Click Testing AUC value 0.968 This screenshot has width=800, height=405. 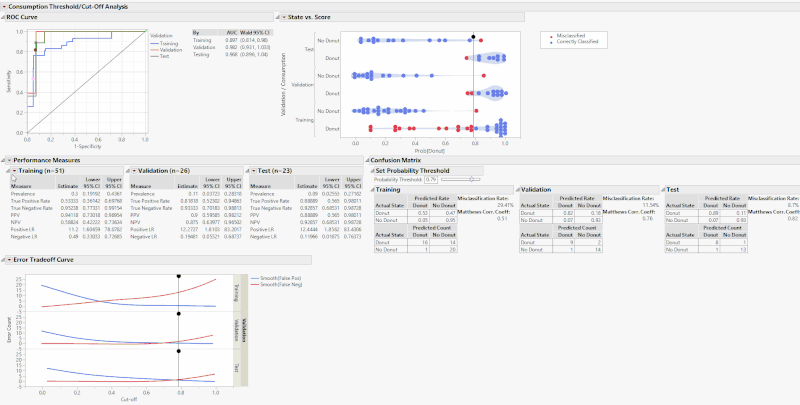(x=232, y=54)
